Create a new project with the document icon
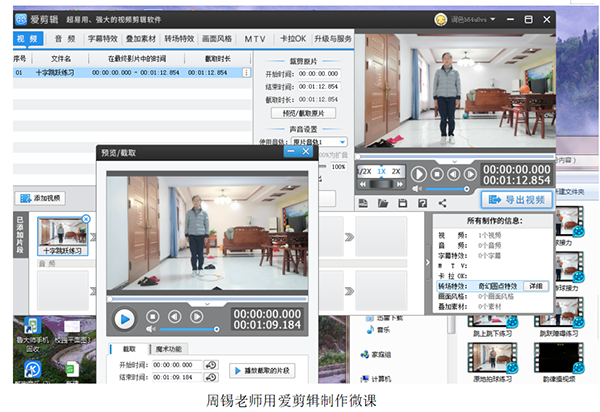Screen dimensions: 600x412 click(x=363, y=203)
